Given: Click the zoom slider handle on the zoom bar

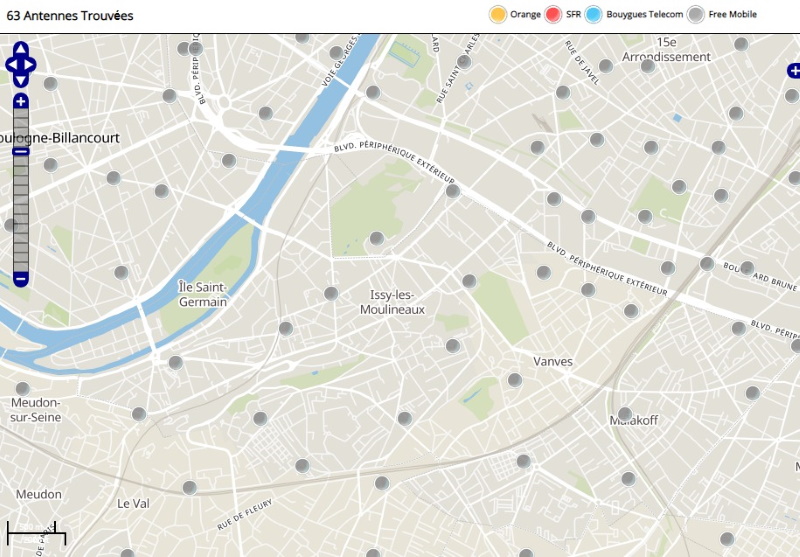Looking at the screenshot, I should [21, 151].
